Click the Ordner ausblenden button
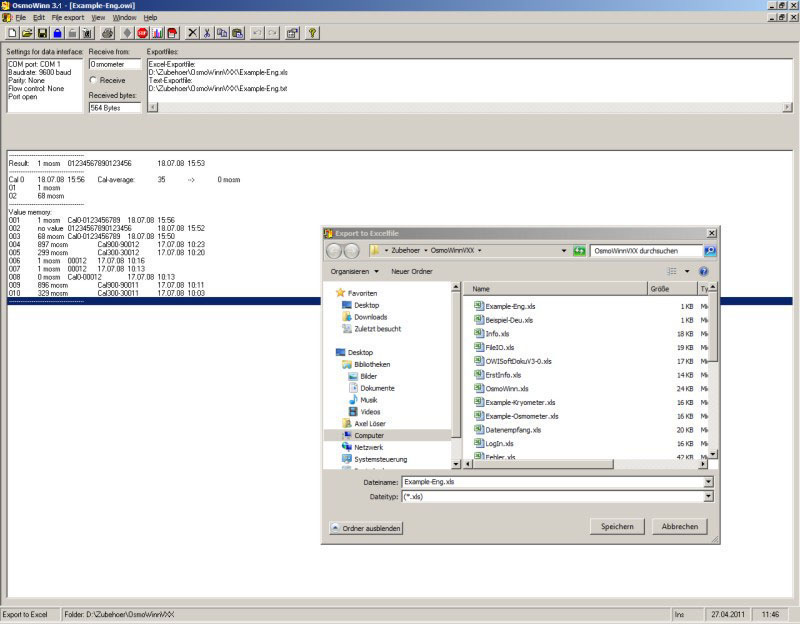 click(367, 527)
